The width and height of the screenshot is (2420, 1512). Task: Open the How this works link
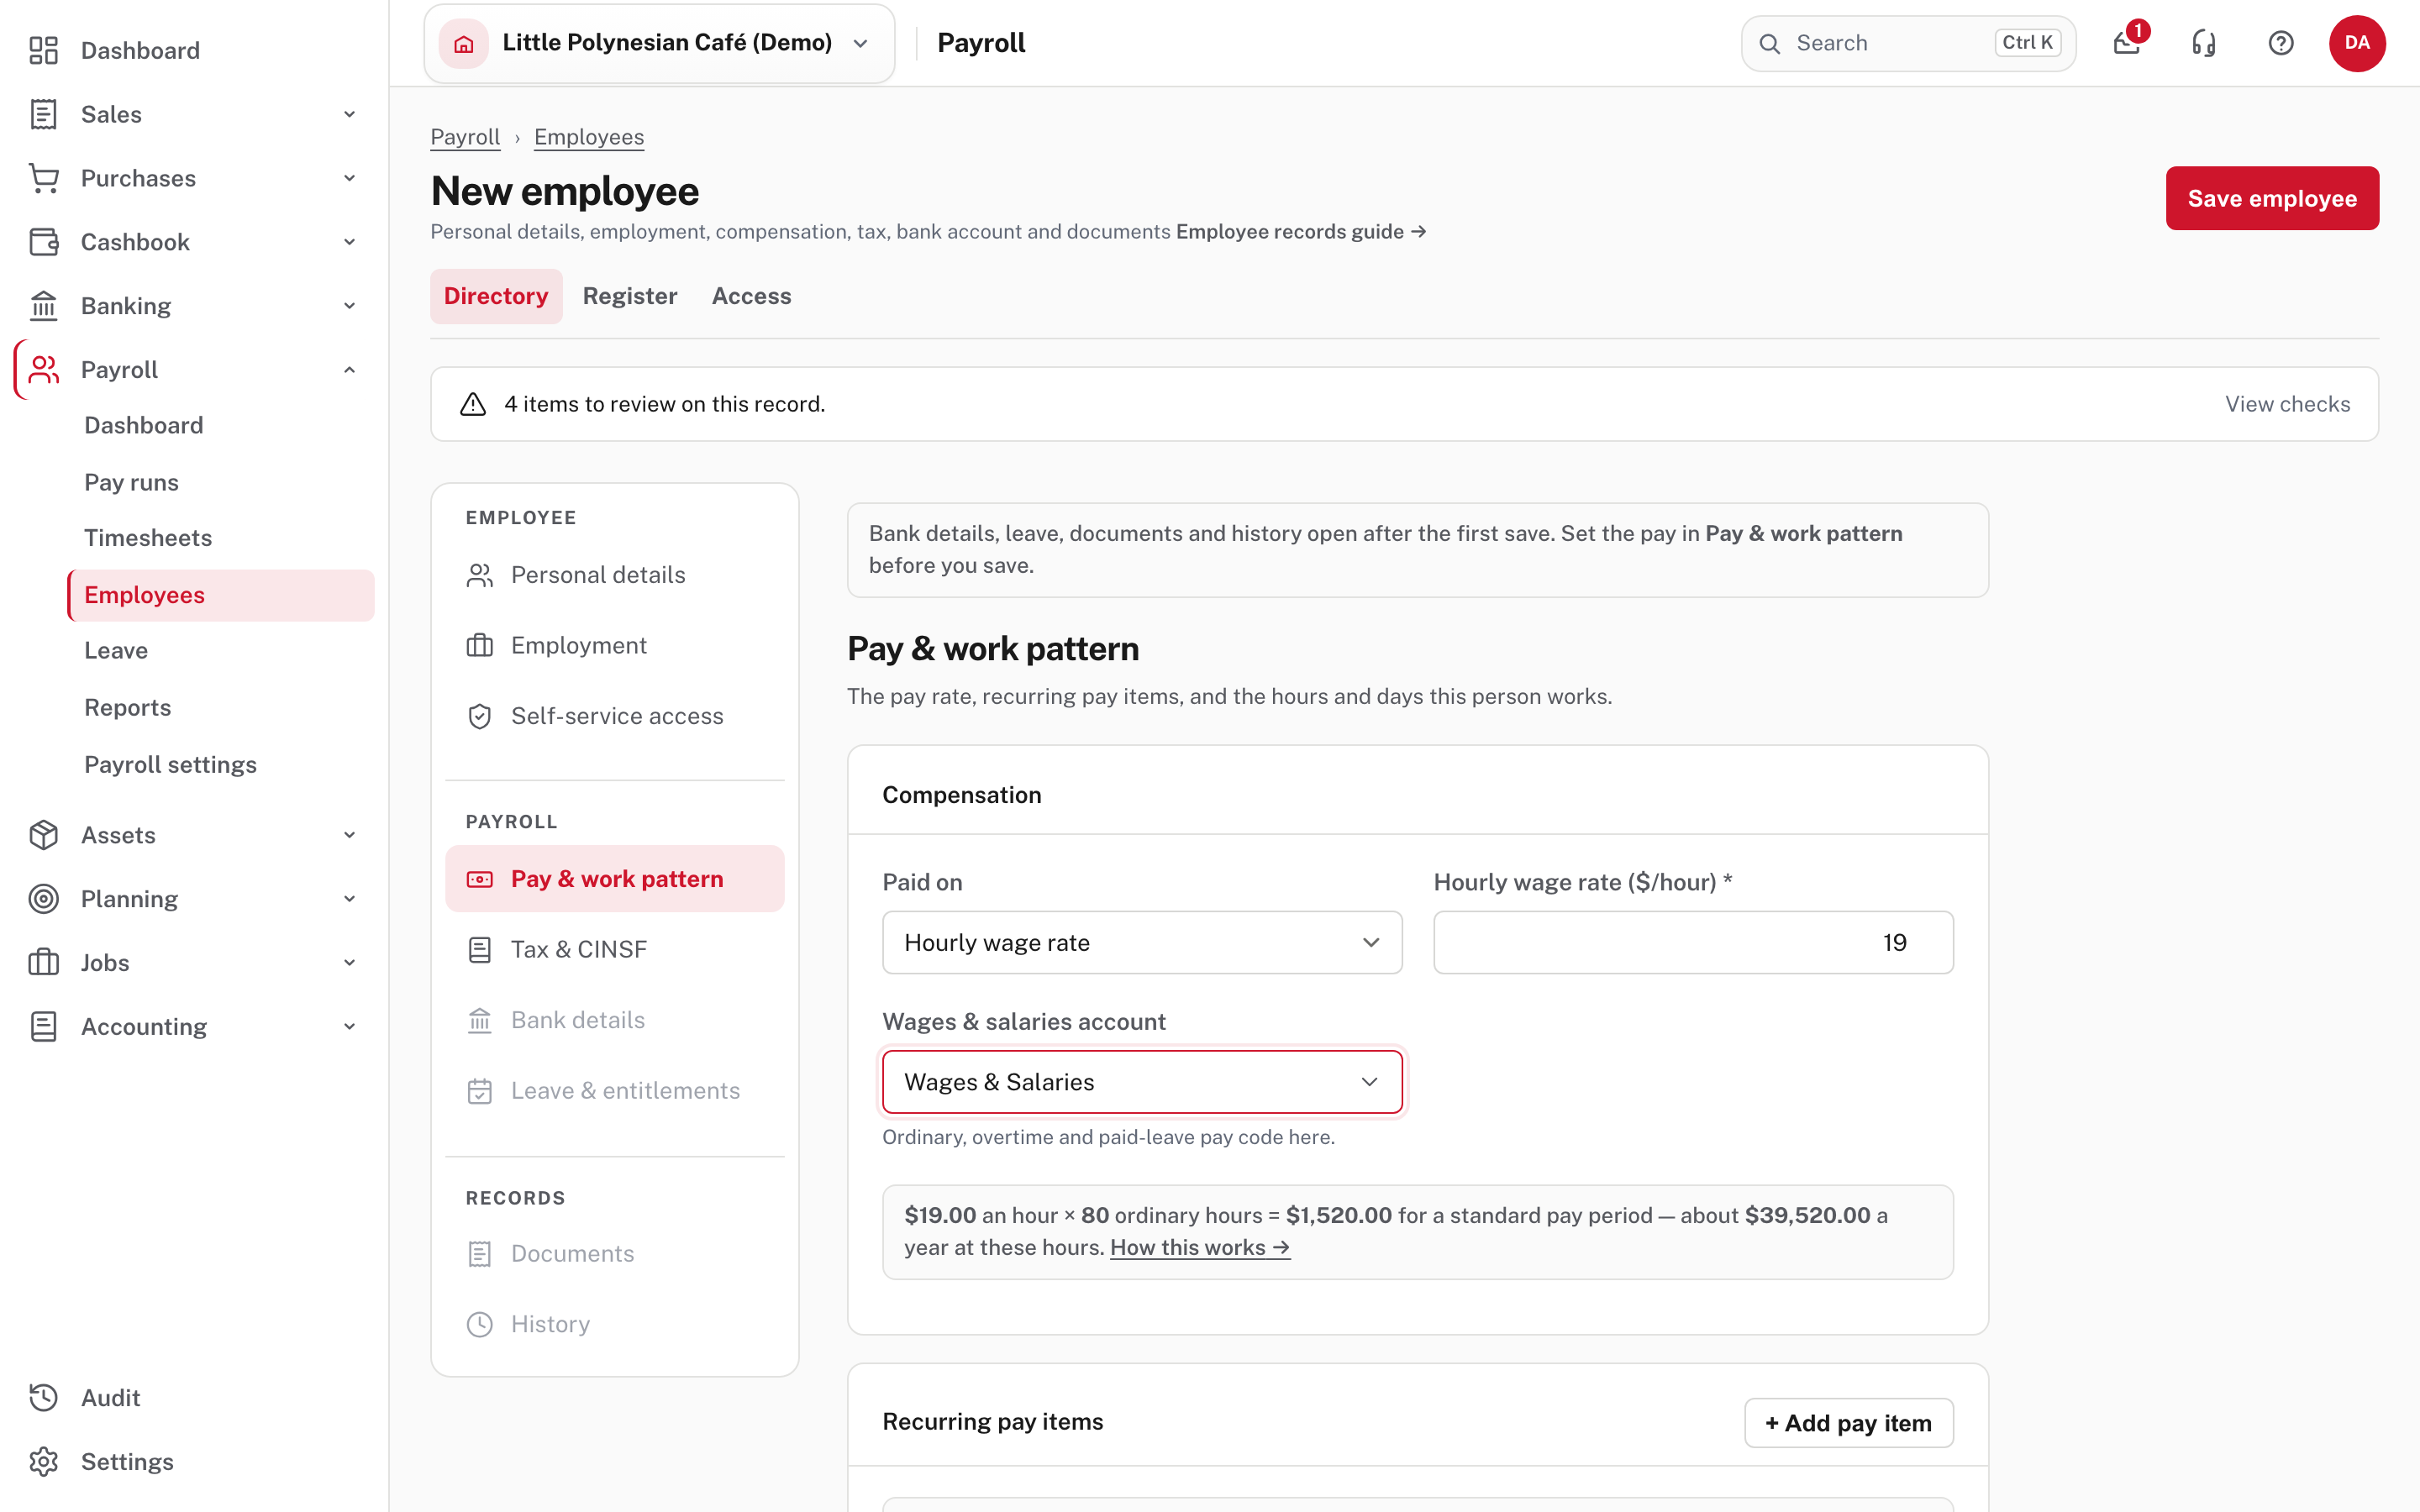coord(1200,1247)
